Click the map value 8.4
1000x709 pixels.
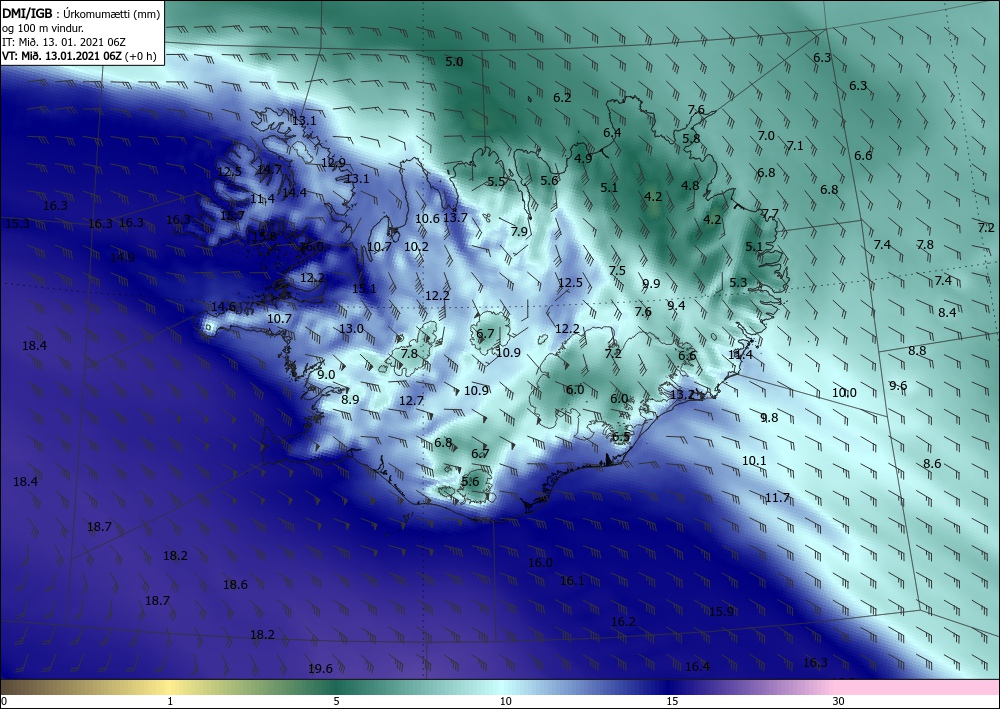pyautogui.click(x=947, y=312)
